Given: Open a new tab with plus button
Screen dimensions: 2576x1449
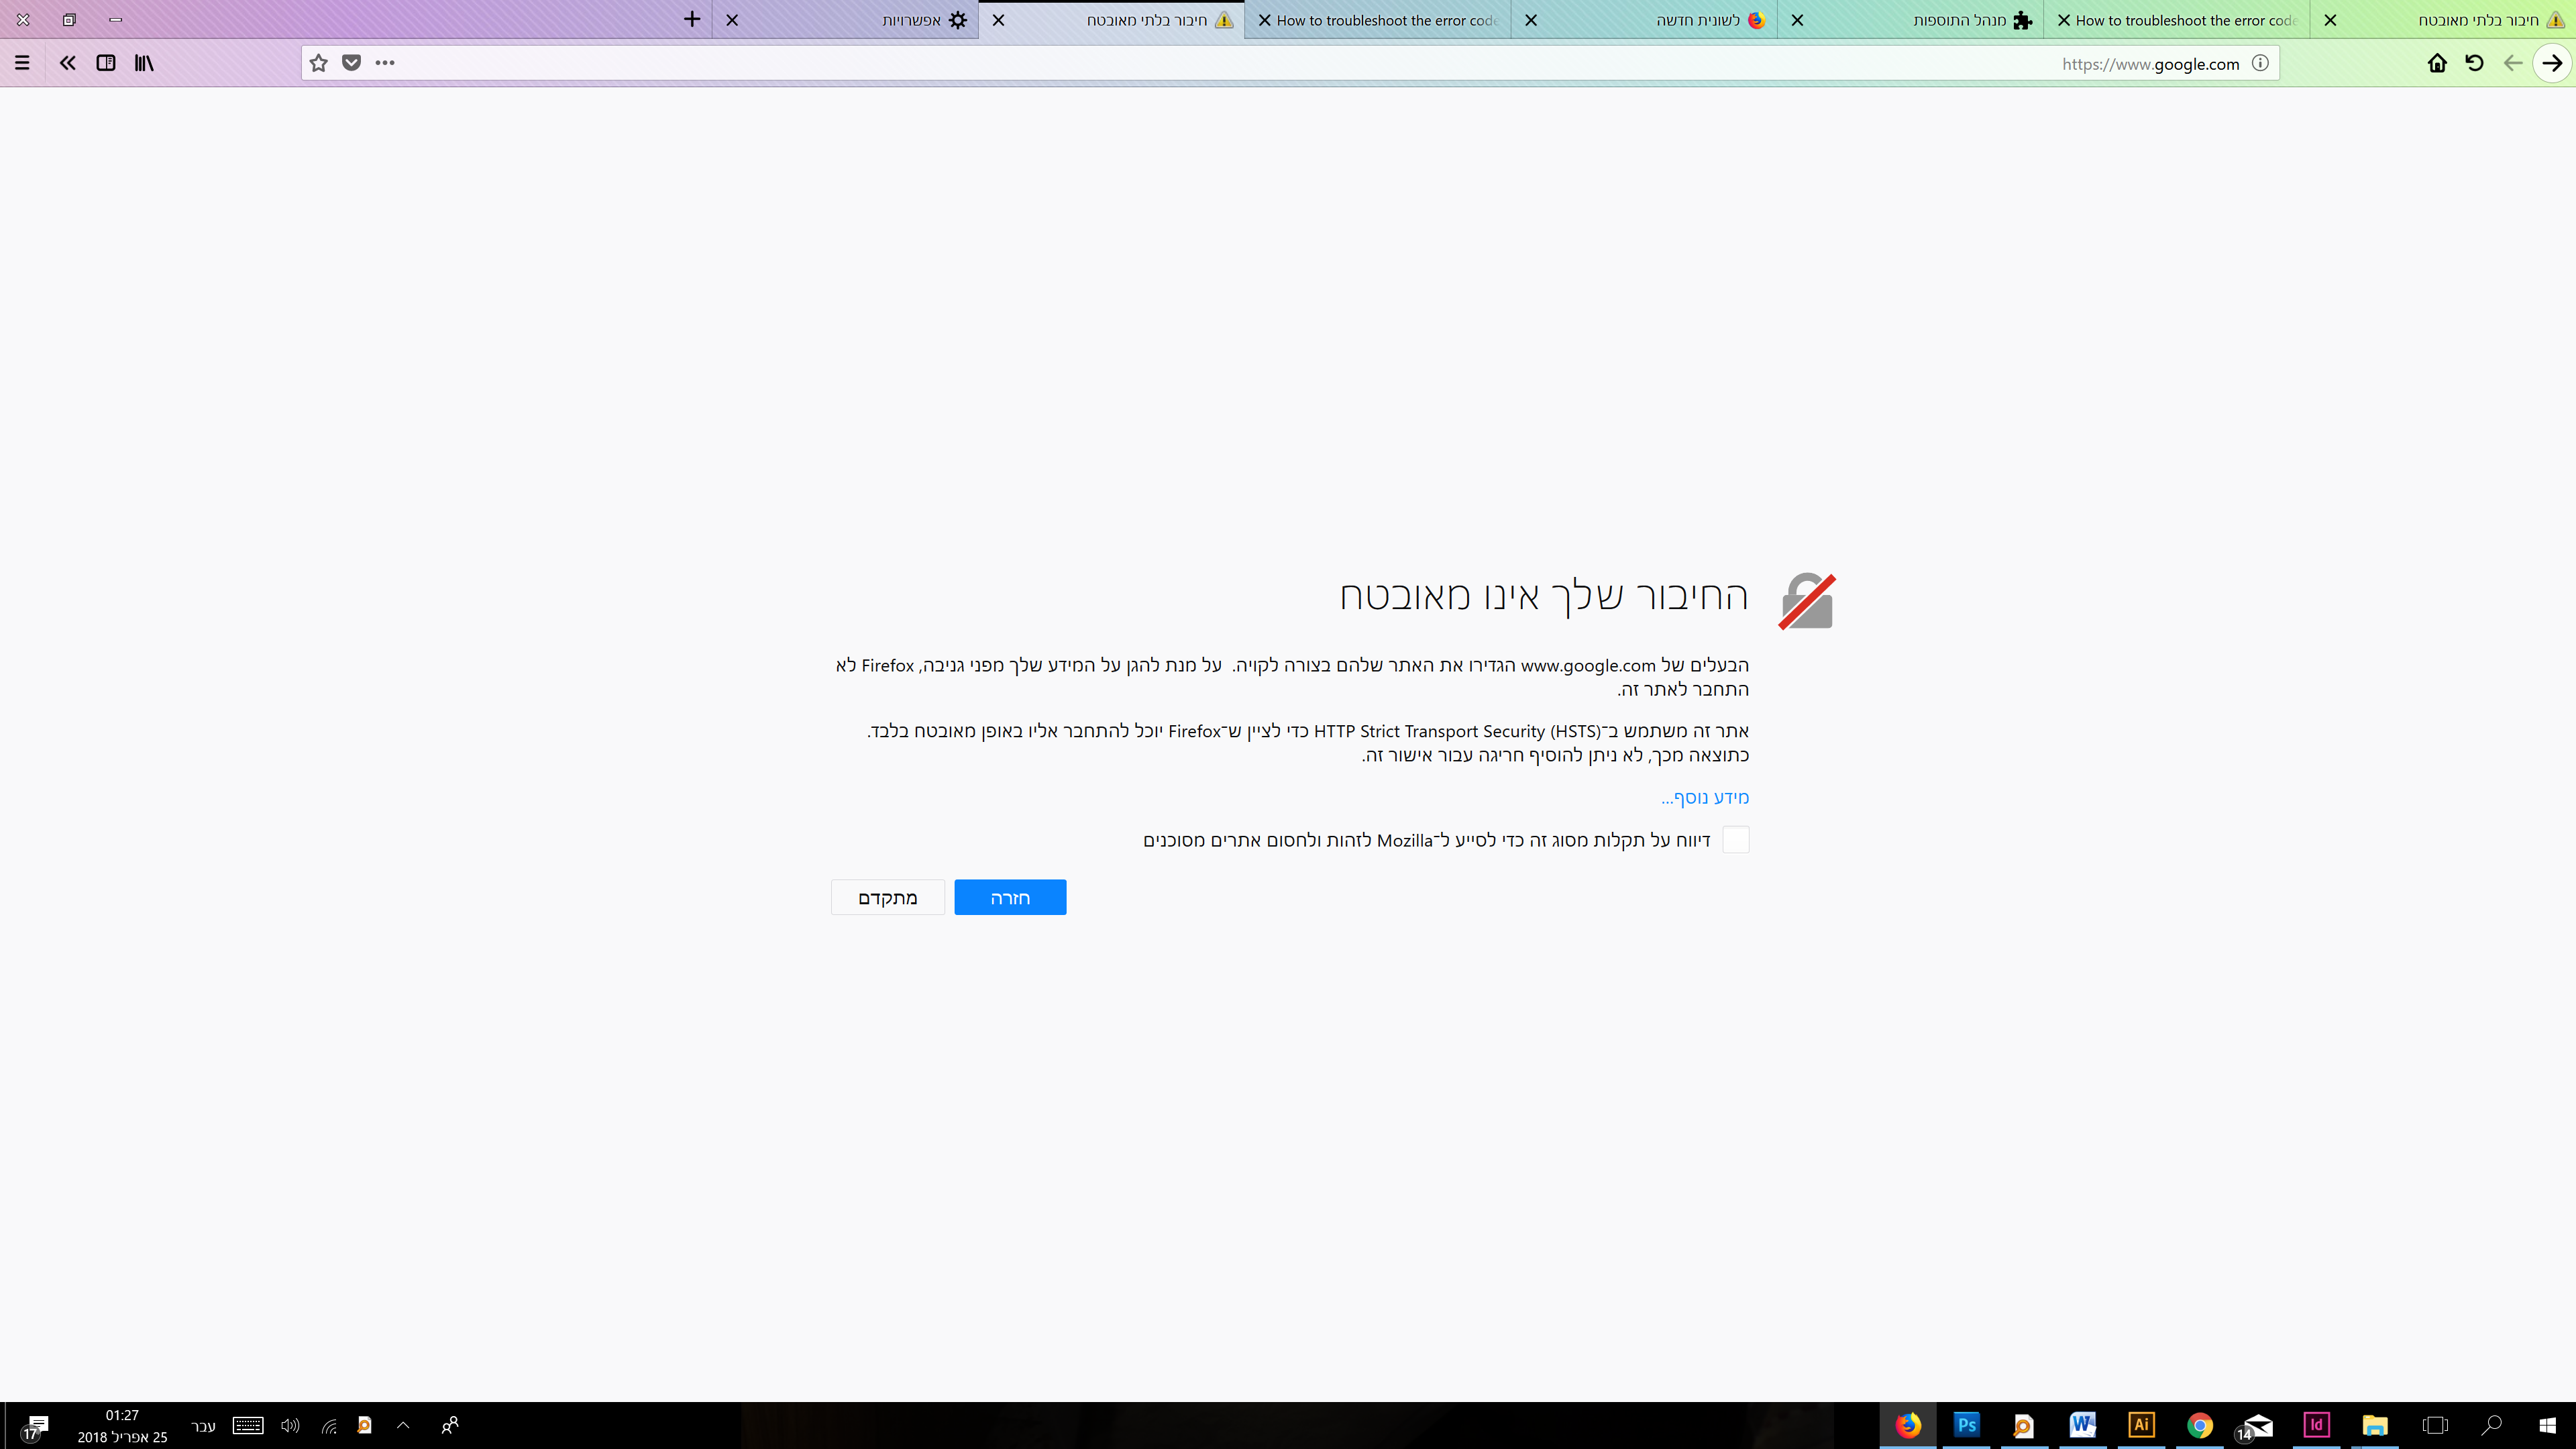Looking at the screenshot, I should coord(692,19).
